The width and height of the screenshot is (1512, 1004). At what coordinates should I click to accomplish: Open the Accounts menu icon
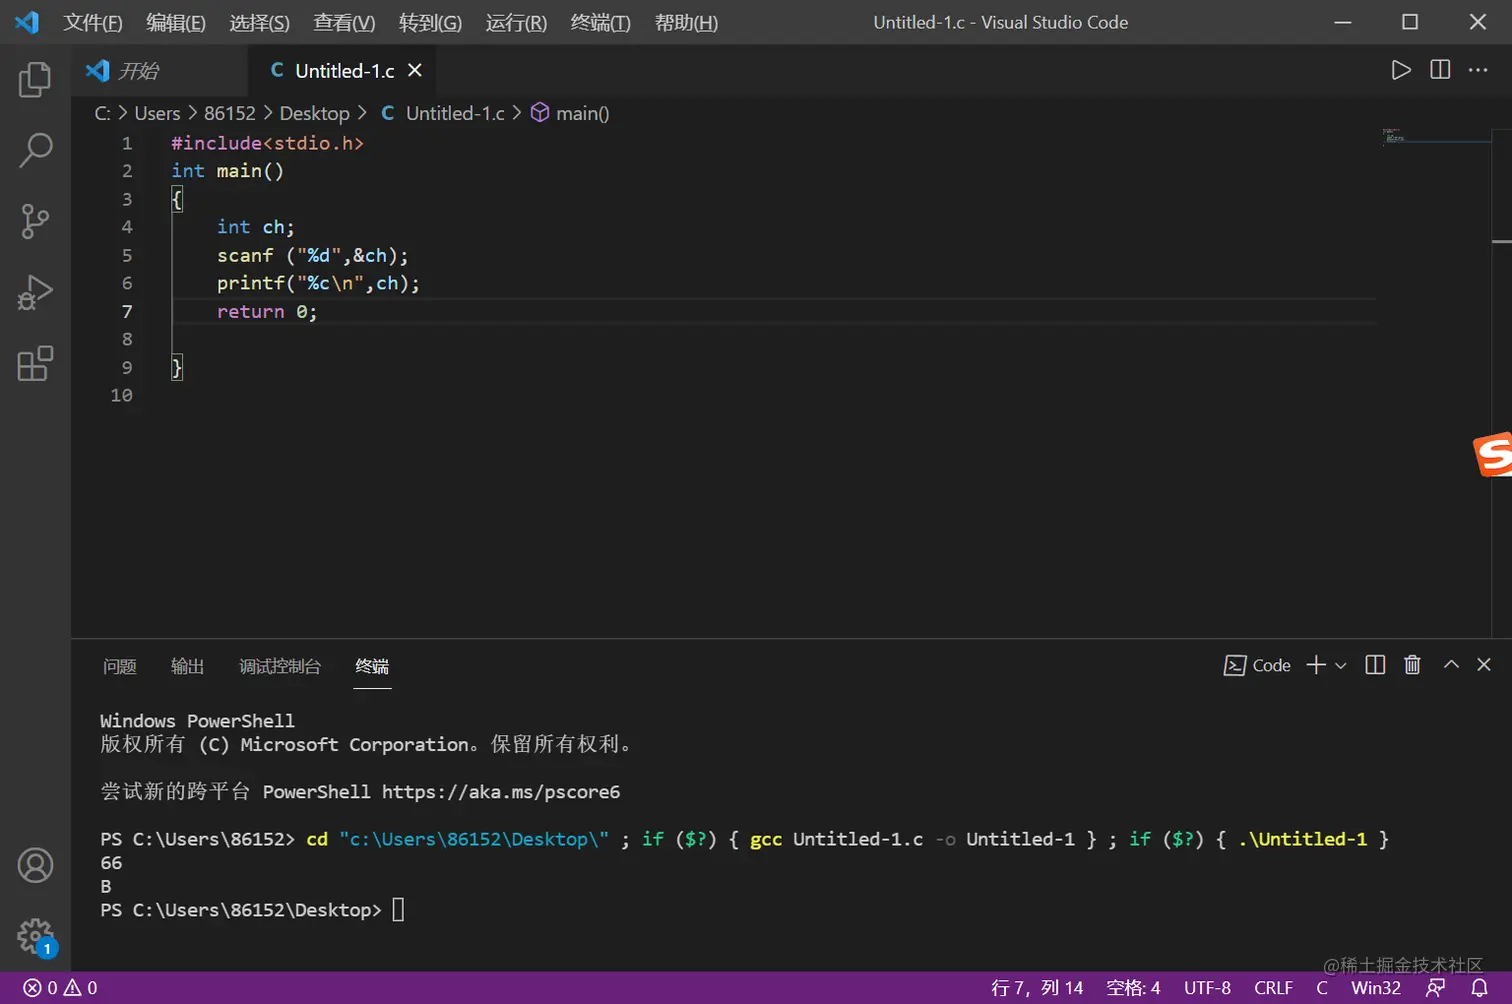[x=35, y=865]
